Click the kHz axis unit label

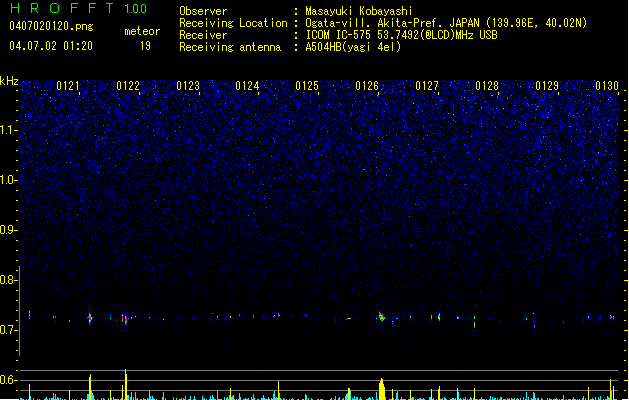click(x=9, y=81)
